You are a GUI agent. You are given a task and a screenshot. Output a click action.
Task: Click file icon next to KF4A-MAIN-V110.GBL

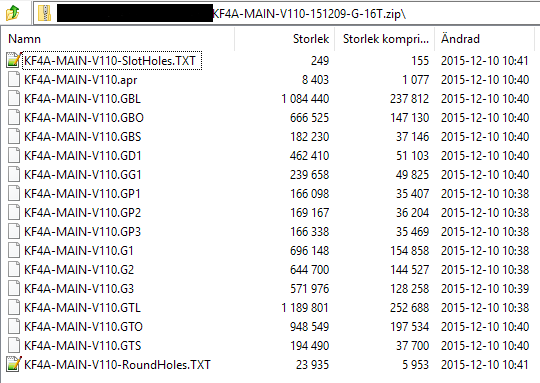click(14, 99)
